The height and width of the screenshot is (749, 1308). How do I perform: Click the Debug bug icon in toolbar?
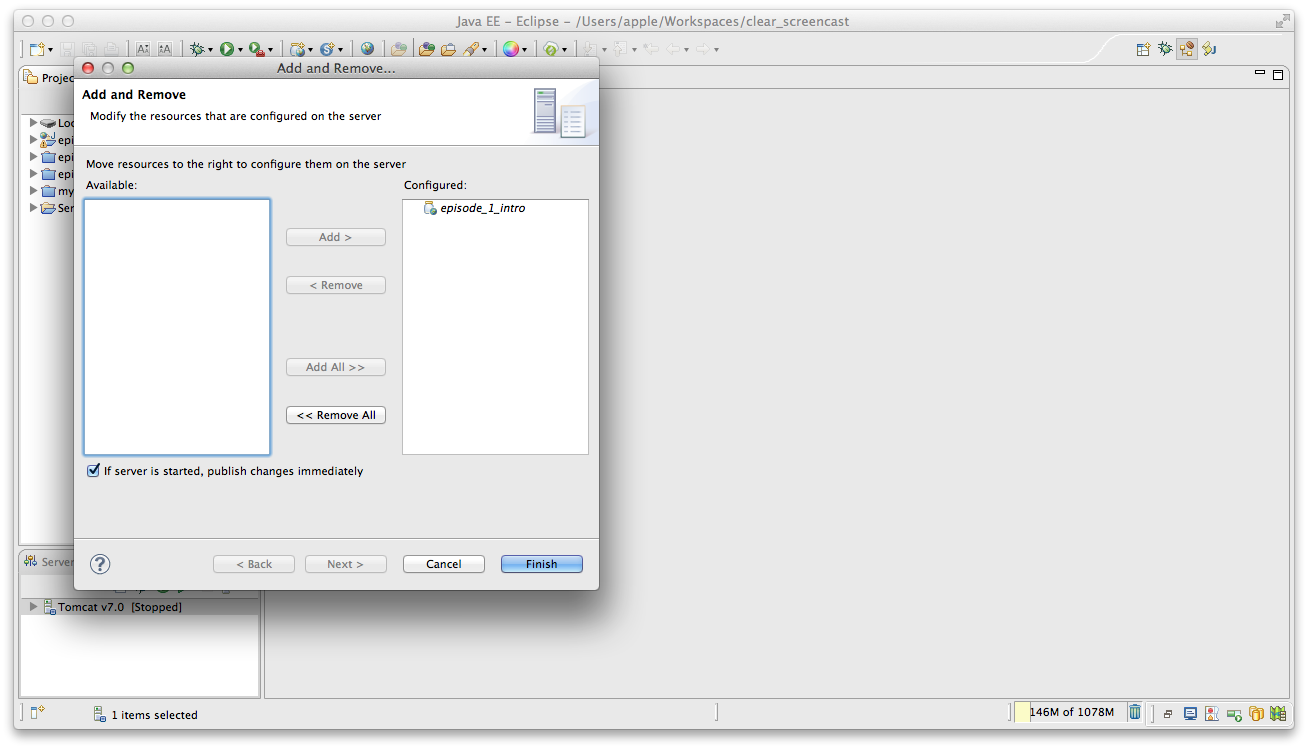197,48
